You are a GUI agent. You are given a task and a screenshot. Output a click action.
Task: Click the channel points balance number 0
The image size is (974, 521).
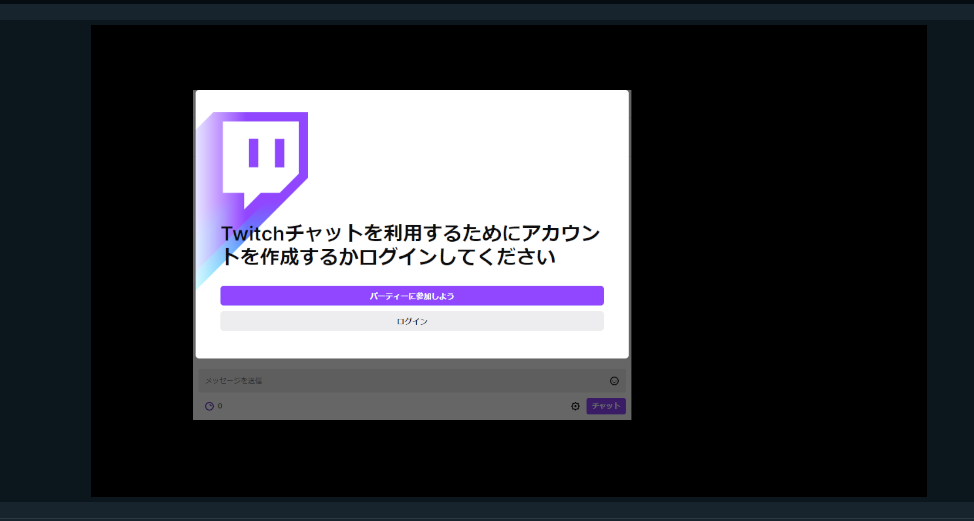[x=220, y=406]
